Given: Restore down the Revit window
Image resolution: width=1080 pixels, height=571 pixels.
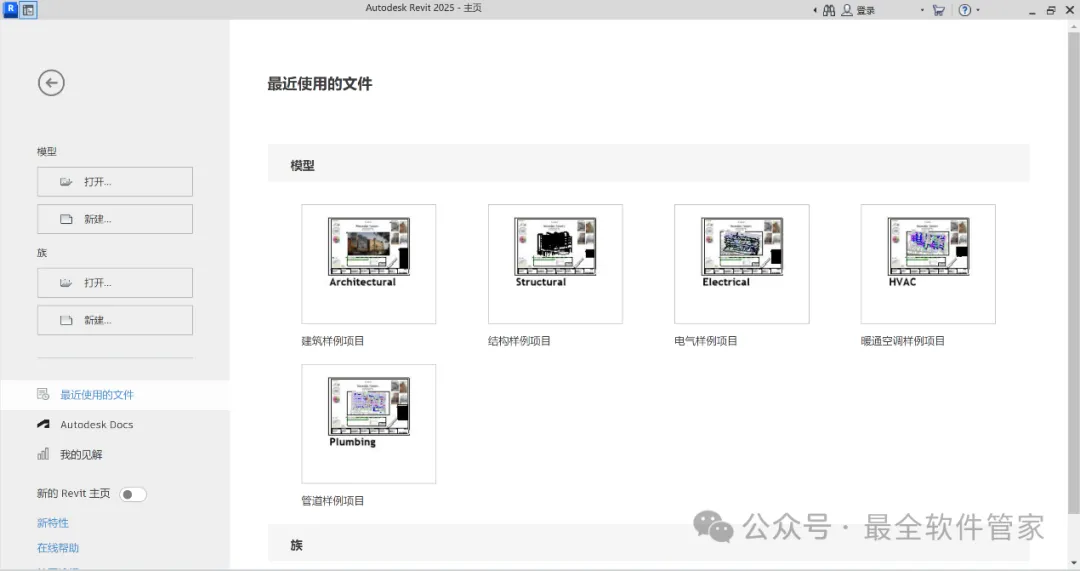Looking at the screenshot, I should (x=1051, y=10).
